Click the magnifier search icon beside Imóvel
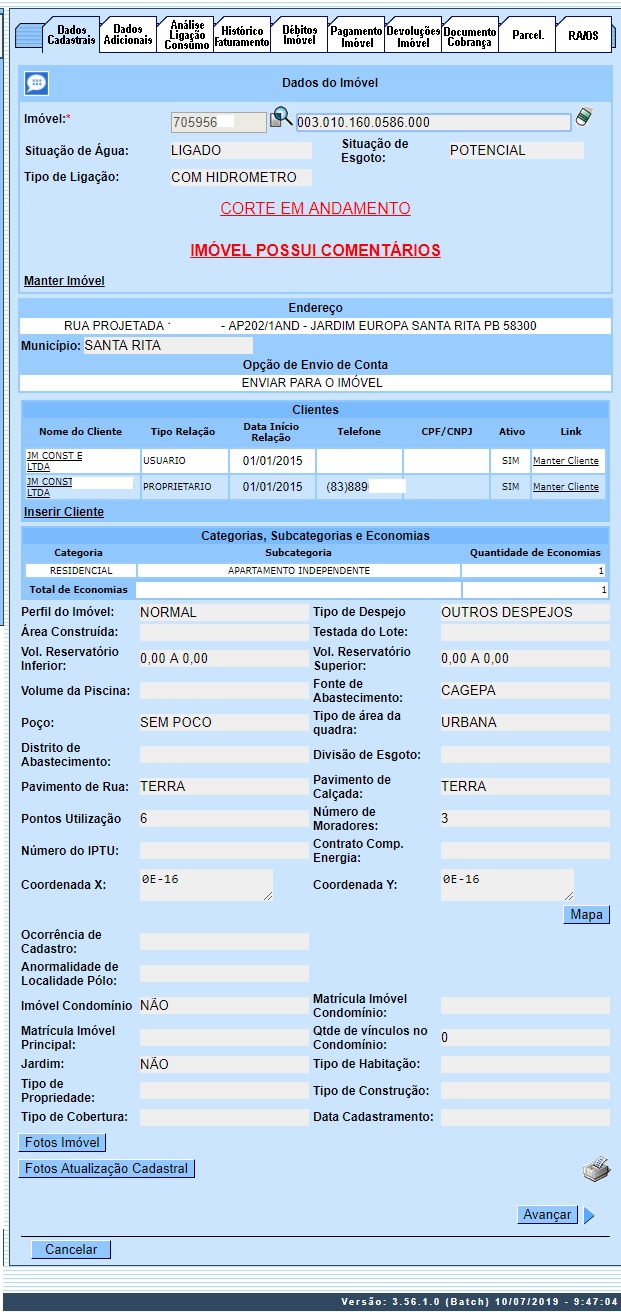Image resolution: width=621 pixels, height=1312 pixels. (281, 119)
